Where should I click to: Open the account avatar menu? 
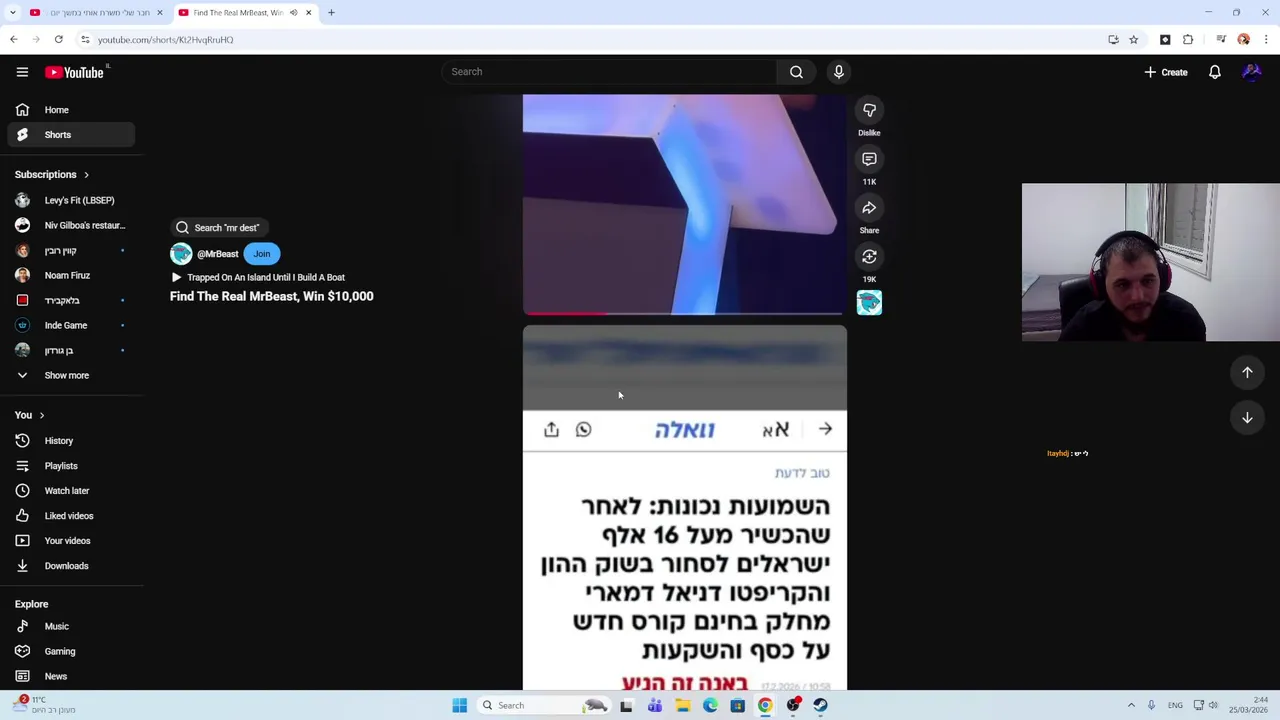tap(1251, 72)
